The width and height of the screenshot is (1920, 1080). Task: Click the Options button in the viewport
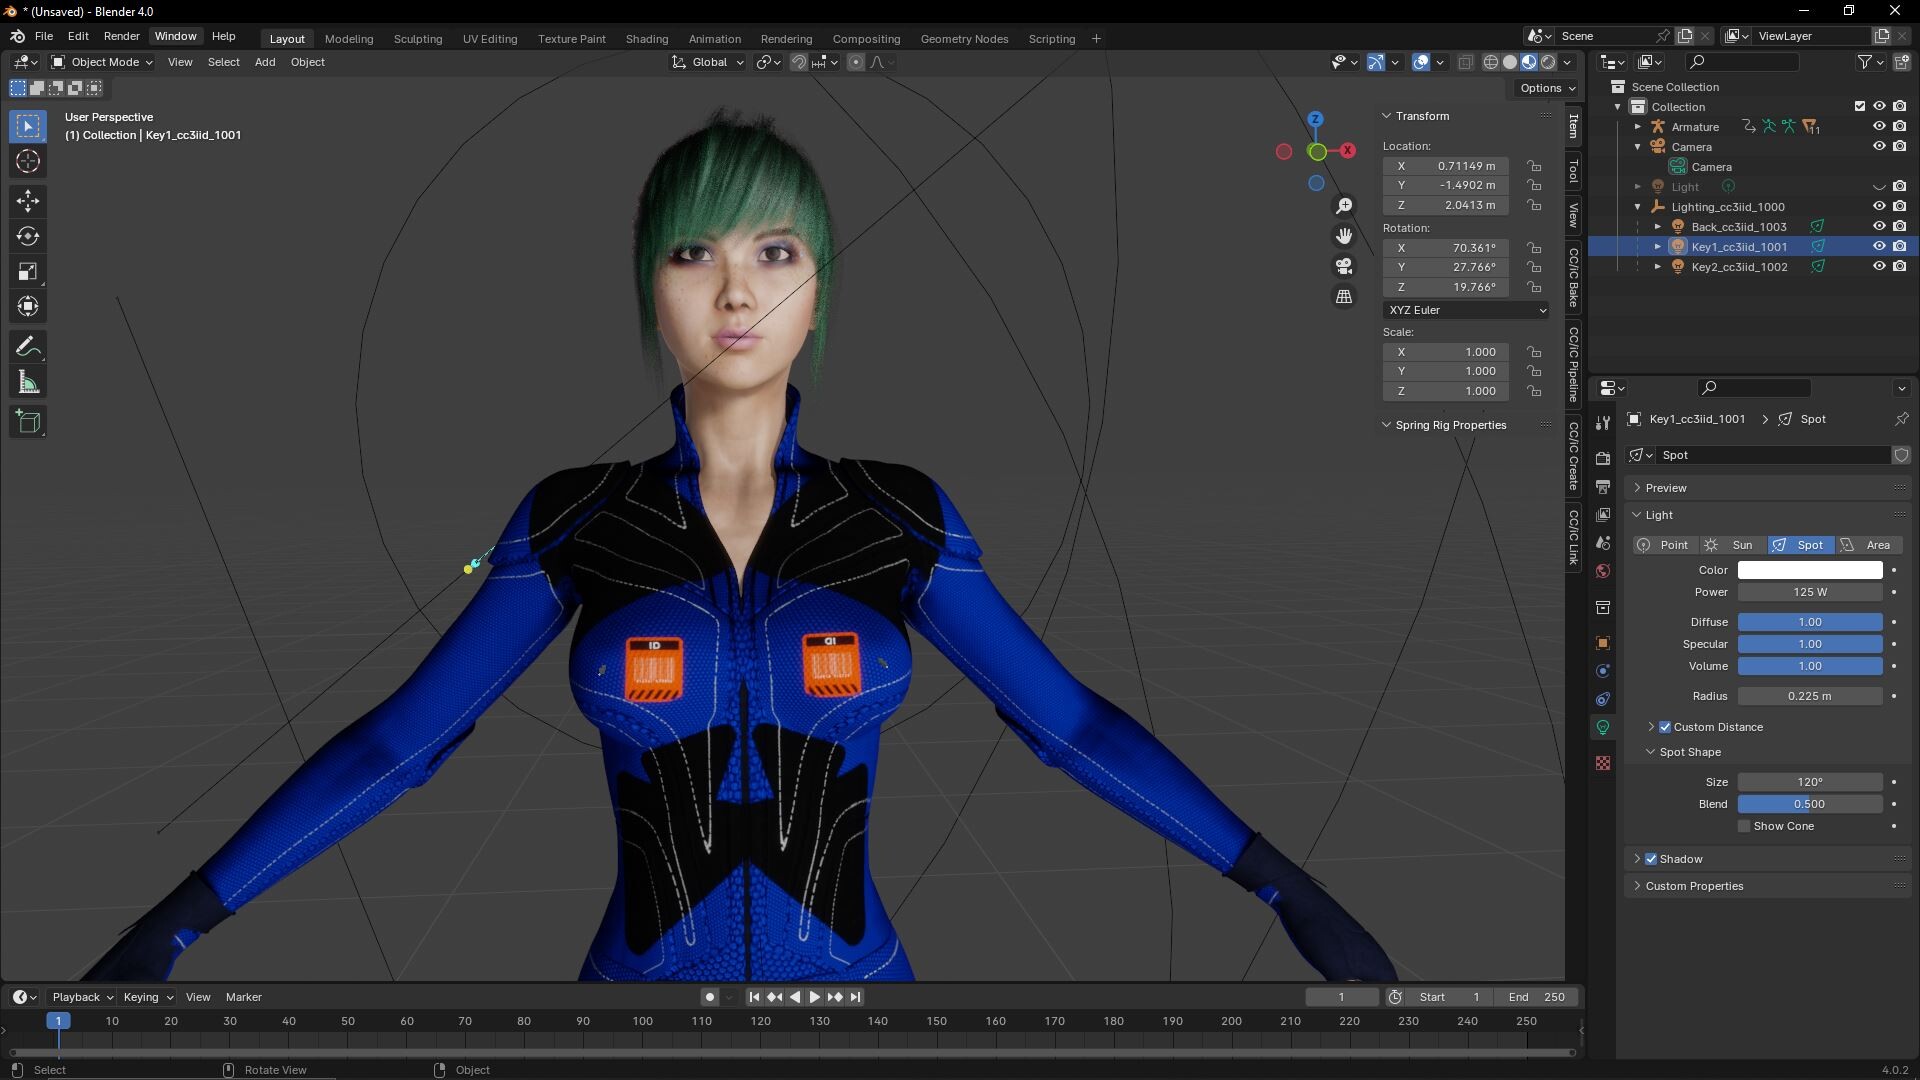1546,88
